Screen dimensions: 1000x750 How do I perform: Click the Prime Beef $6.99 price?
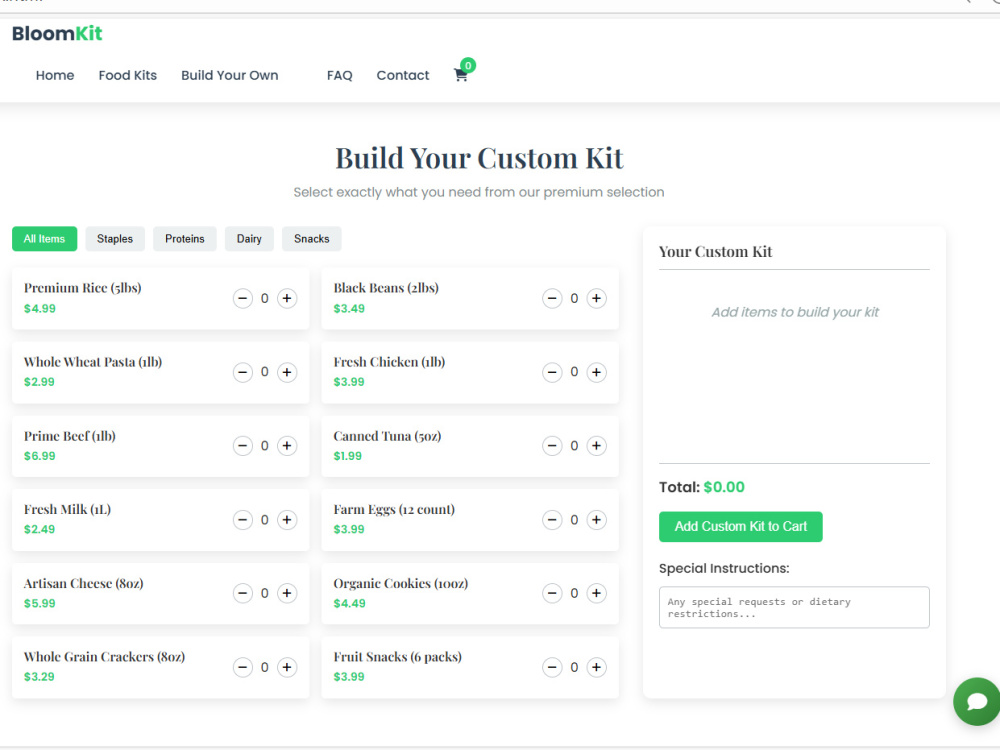click(40, 456)
